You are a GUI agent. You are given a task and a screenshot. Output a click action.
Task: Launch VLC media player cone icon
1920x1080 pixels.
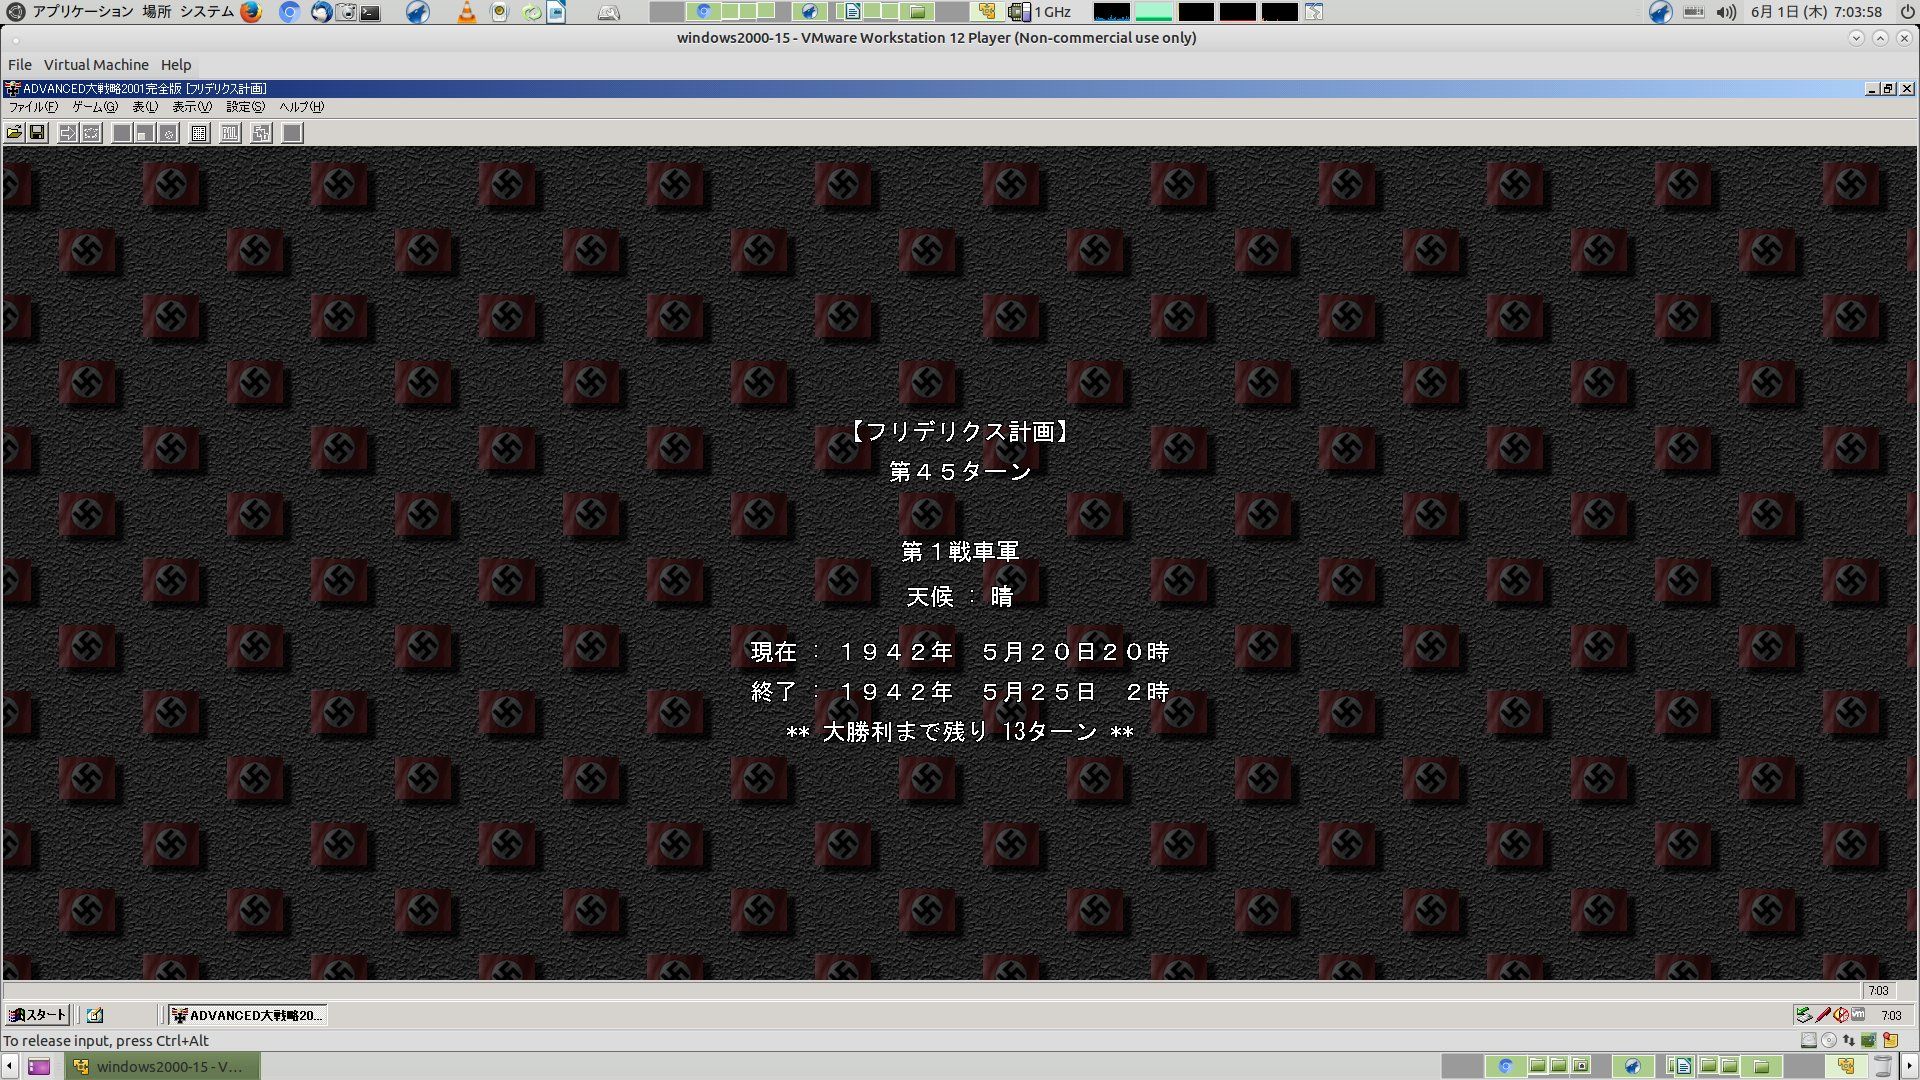click(467, 12)
